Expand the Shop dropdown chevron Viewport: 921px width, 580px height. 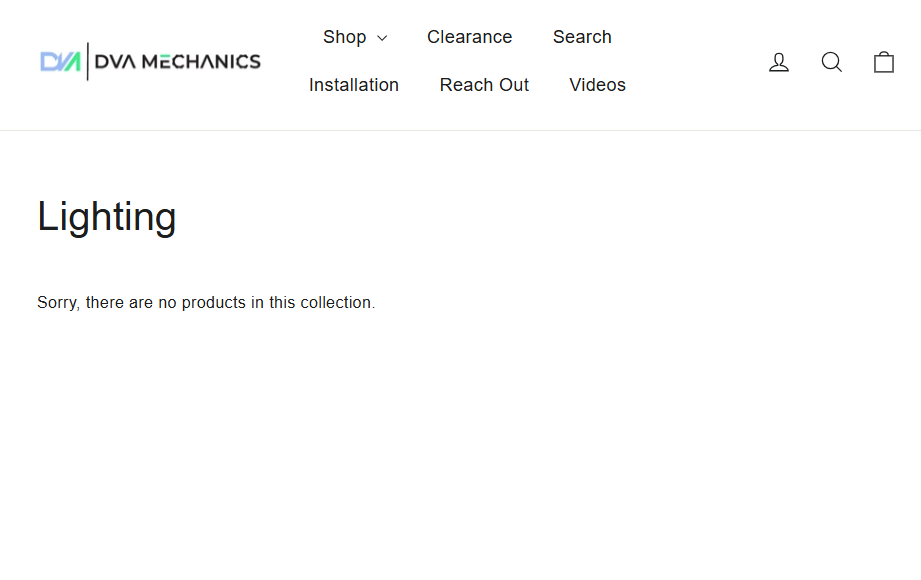click(x=382, y=39)
